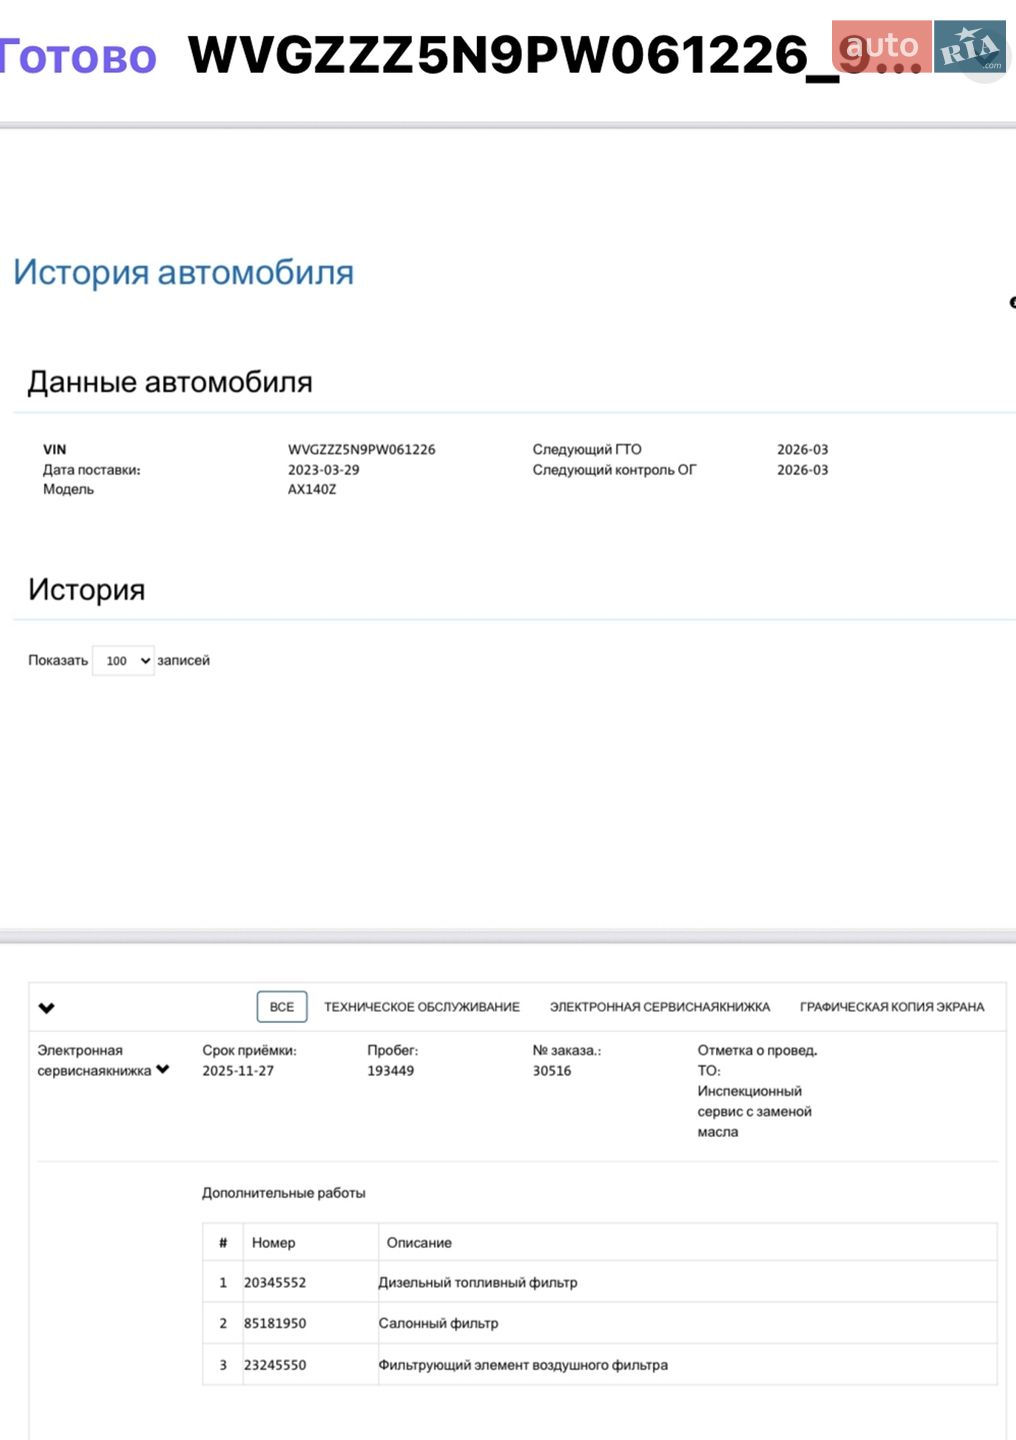Click the Описание column header
Screen dimensions: 1016x1440
[x=419, y=1243]
